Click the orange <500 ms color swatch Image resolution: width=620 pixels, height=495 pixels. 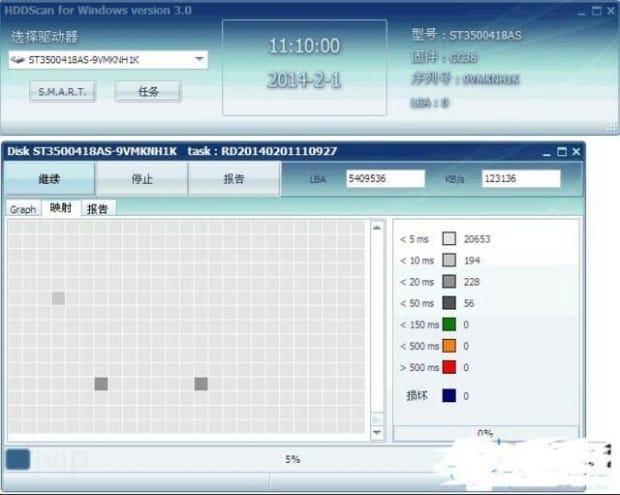[x=449, y=346]
